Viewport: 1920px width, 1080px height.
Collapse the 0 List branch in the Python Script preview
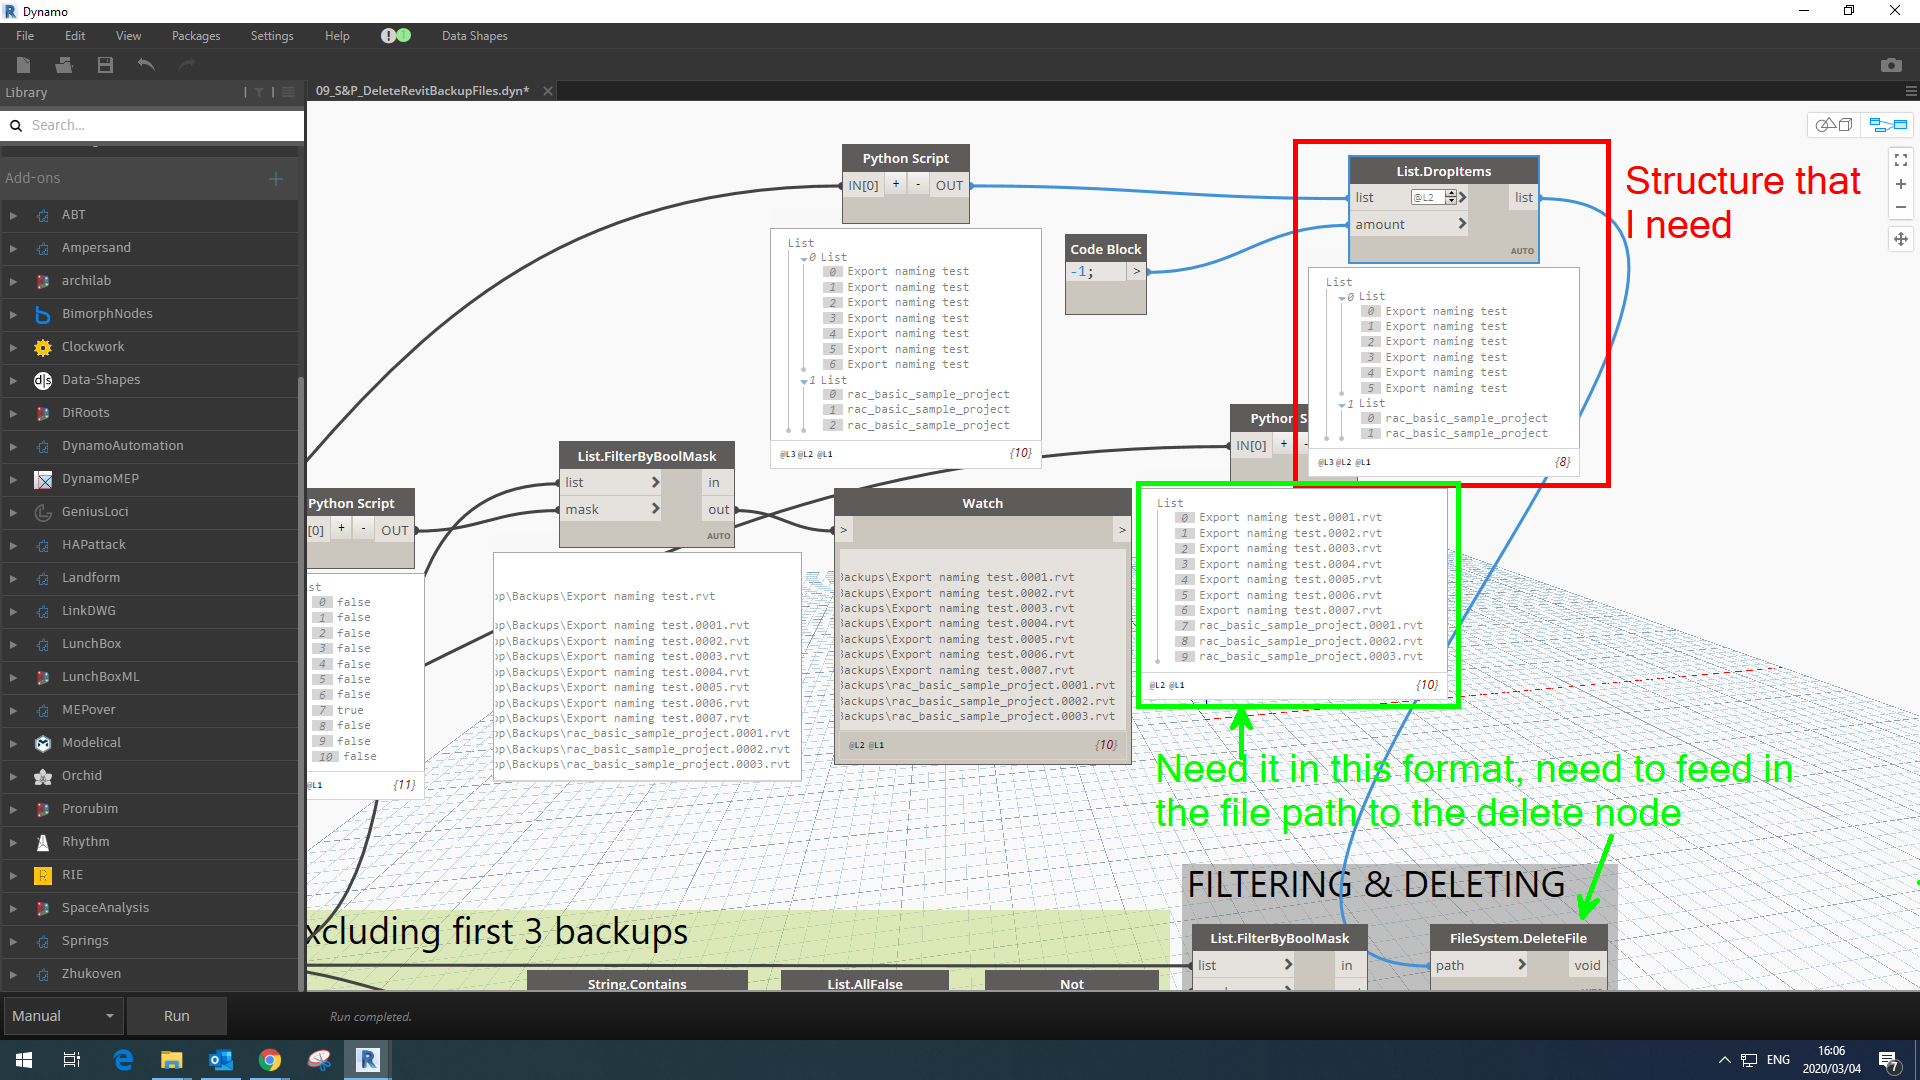click(x=804, y=258)
